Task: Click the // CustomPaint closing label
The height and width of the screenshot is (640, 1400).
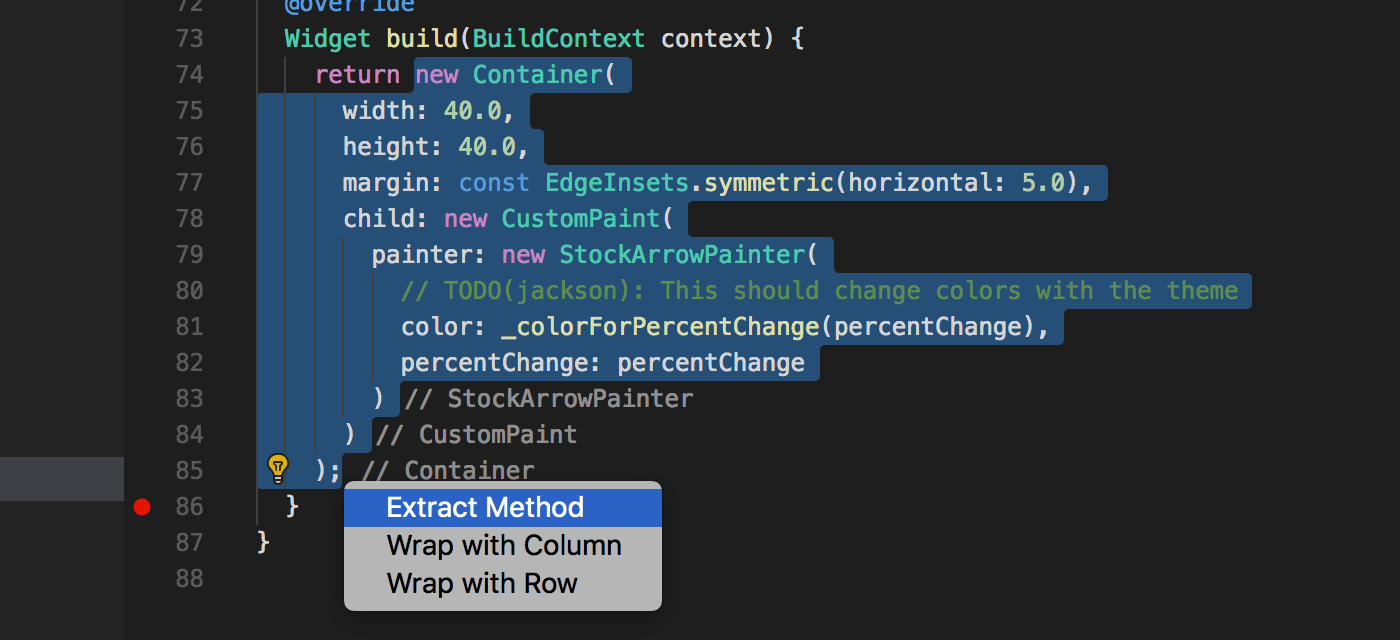Action: pos(478,435)
